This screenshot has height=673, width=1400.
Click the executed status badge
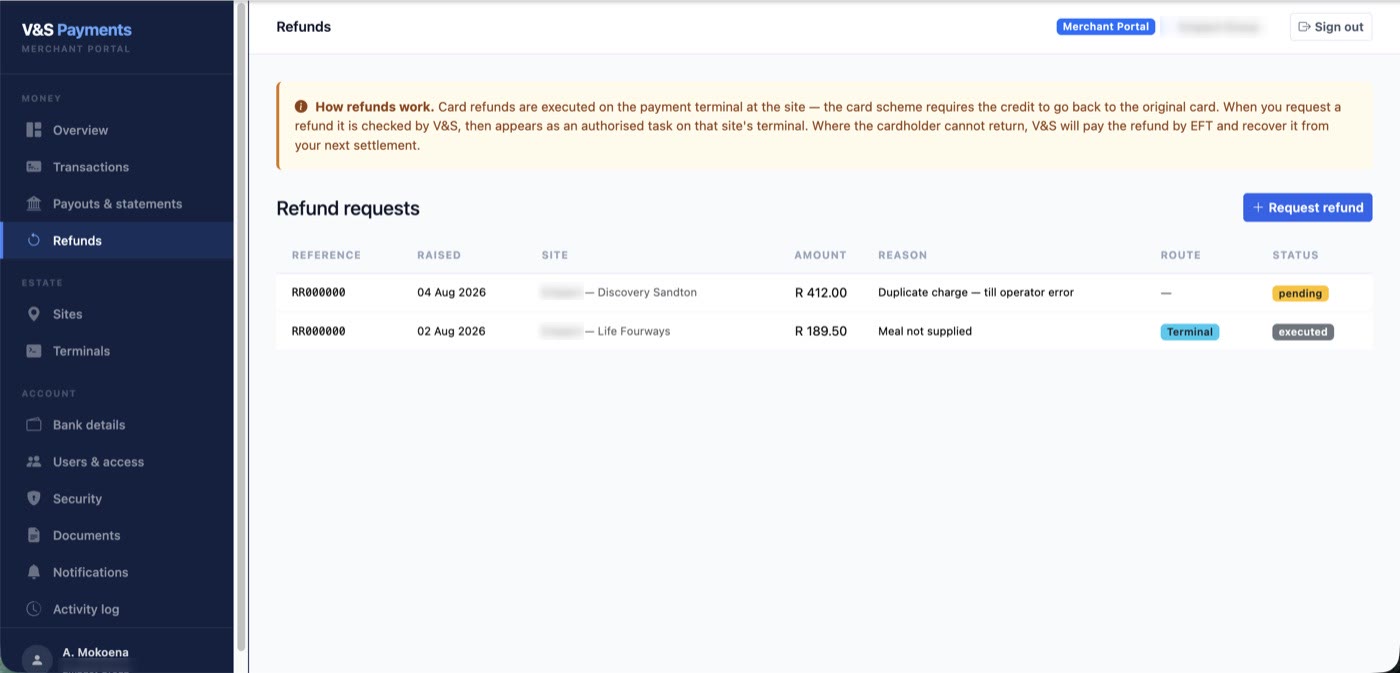(1303, 332)
